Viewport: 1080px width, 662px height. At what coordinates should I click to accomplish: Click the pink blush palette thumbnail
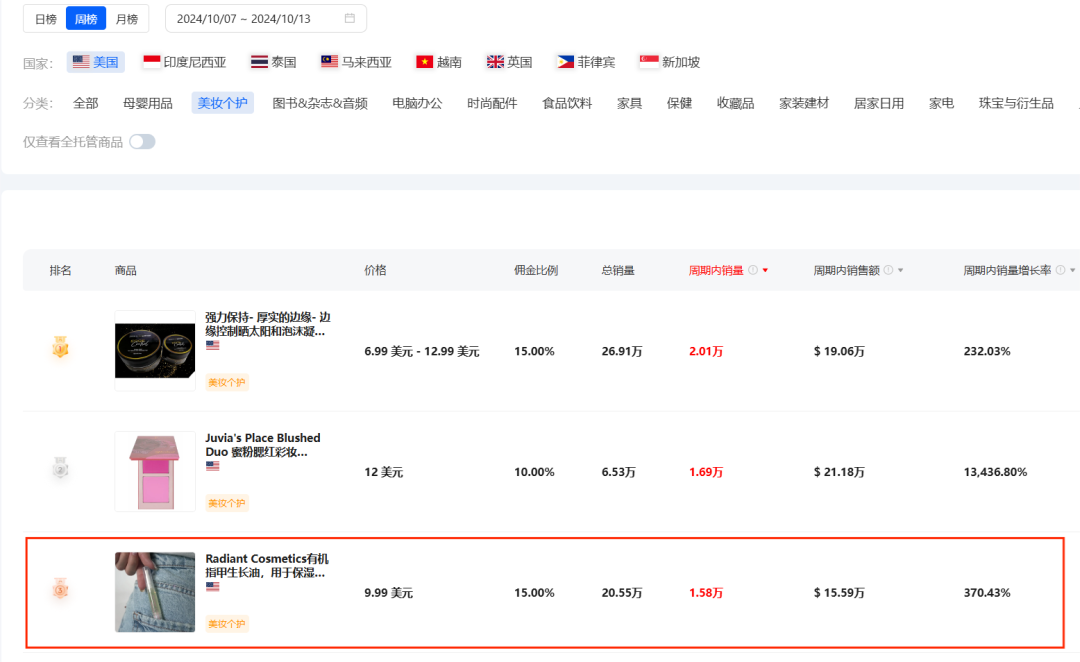(x=155, y=471)
